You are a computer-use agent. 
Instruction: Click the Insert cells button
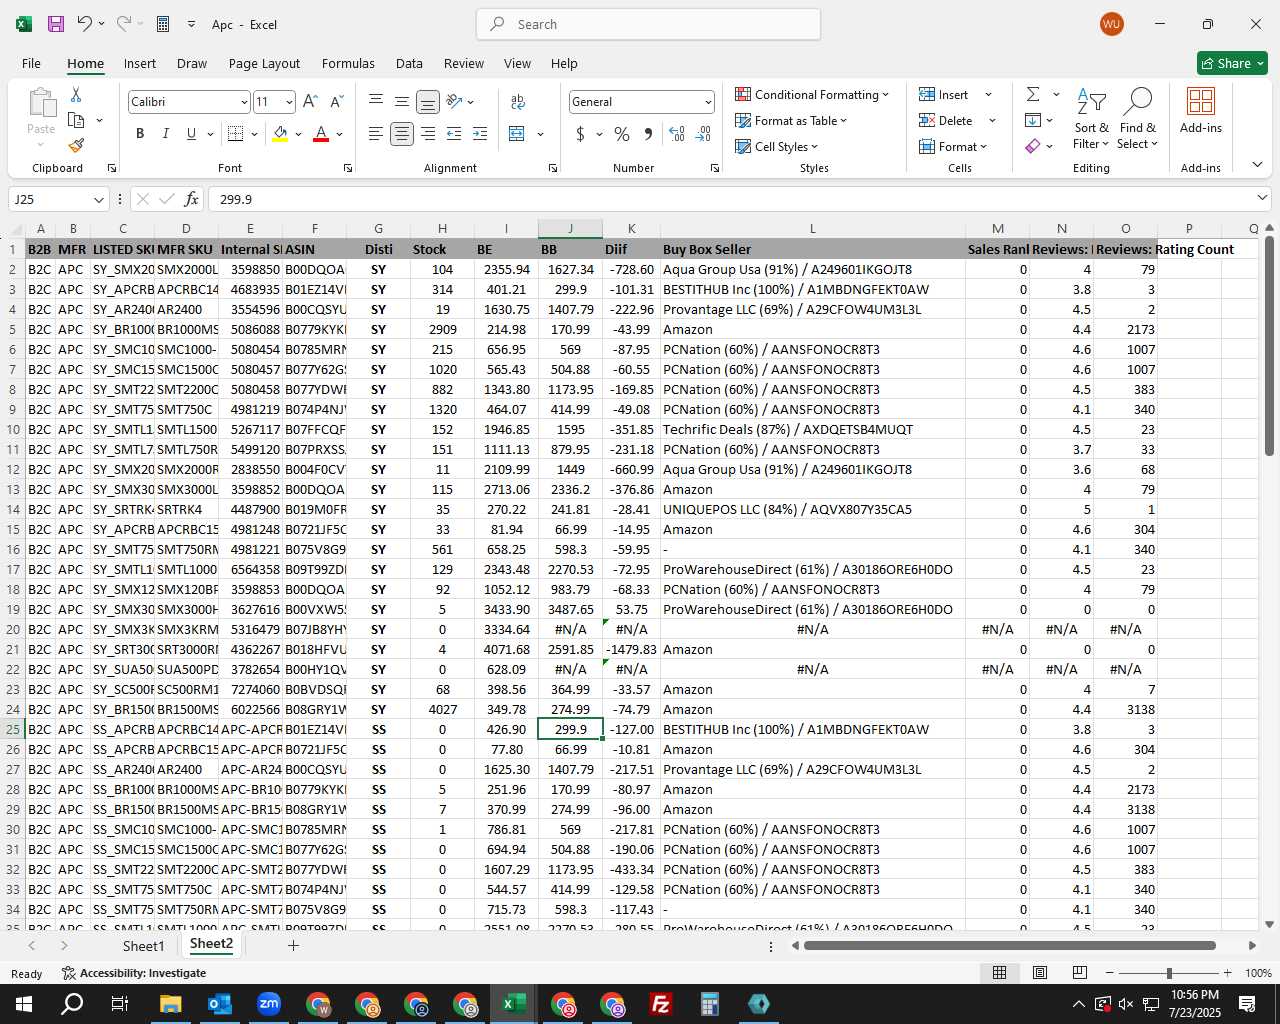[x=945, y=94]
